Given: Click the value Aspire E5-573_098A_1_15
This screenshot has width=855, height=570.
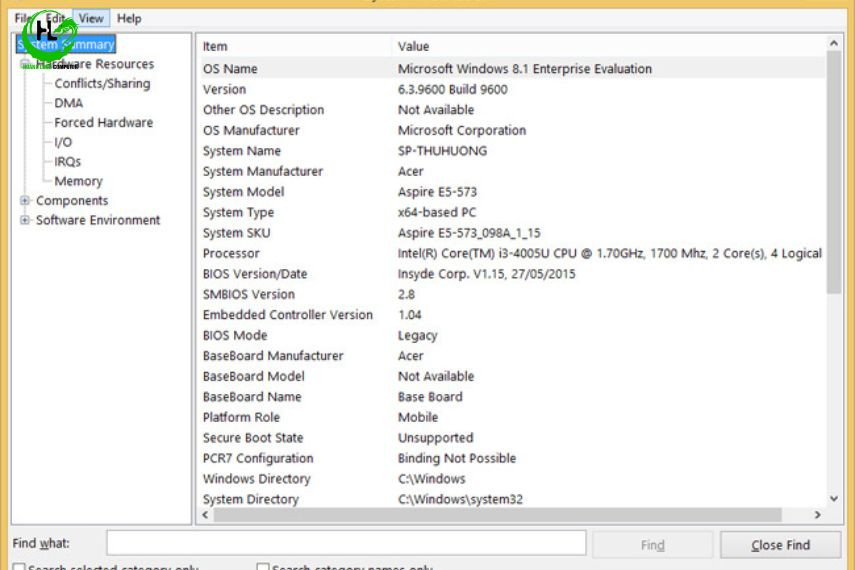Looking at the screenshot, I should click(x=469, y=233).
